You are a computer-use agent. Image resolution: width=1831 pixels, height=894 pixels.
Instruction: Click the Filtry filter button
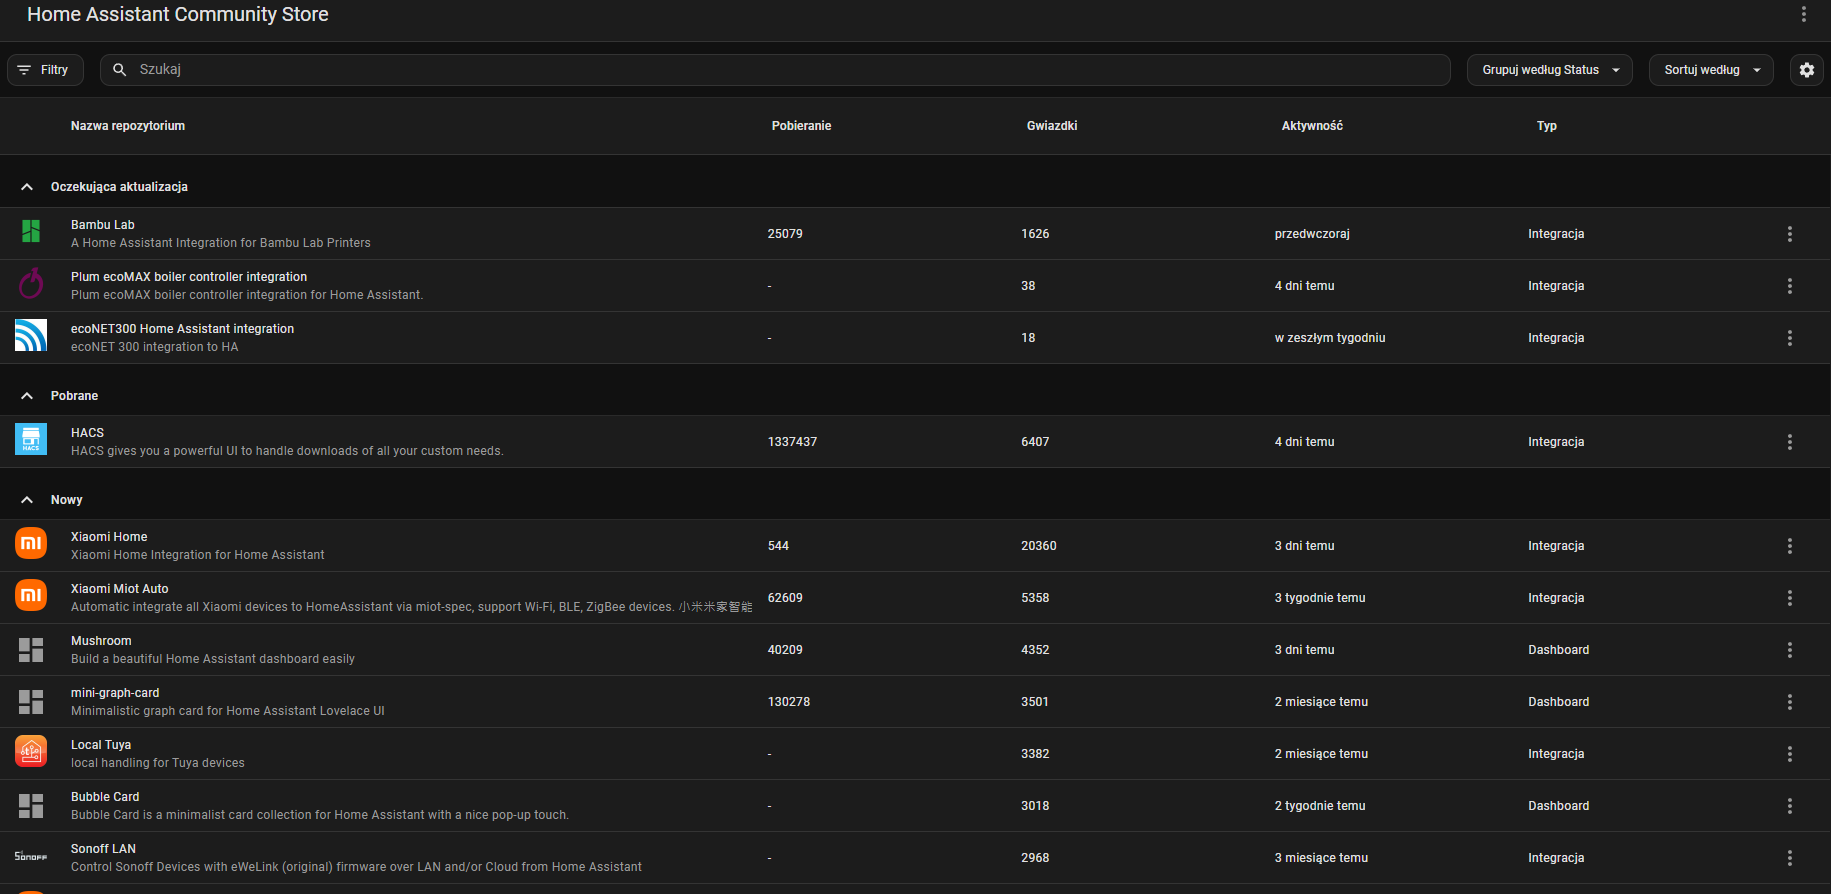[45, 70]
